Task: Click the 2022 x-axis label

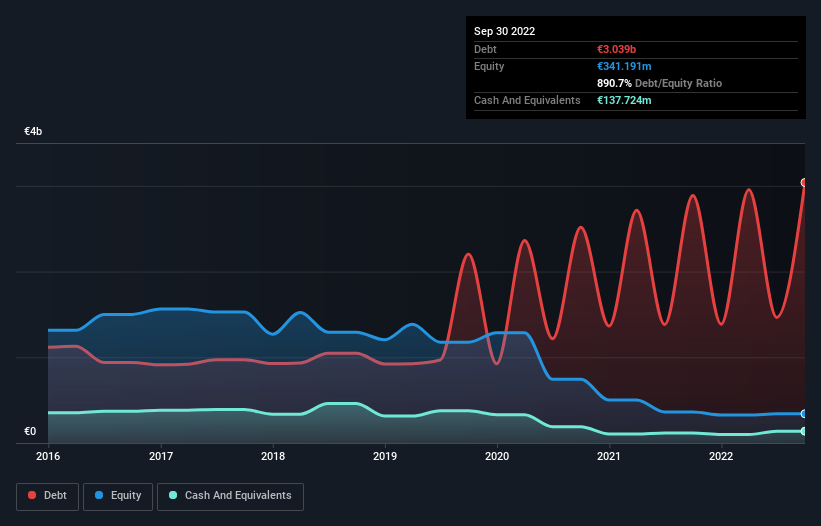Action: [x=721, y=456]
